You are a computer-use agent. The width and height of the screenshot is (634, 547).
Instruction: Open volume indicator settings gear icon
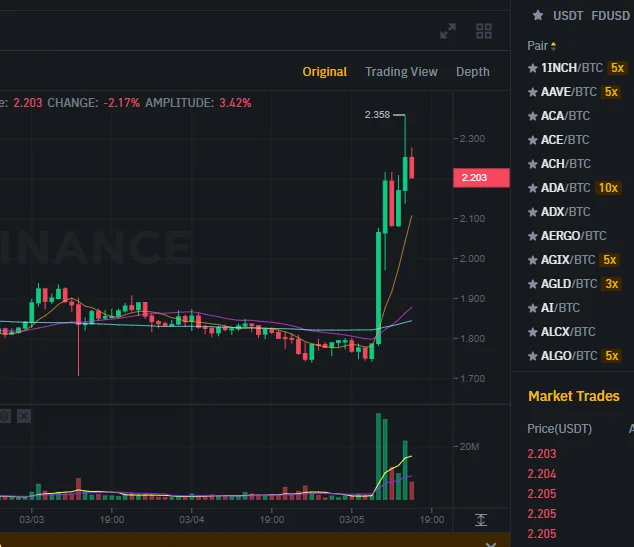(5, 416)
